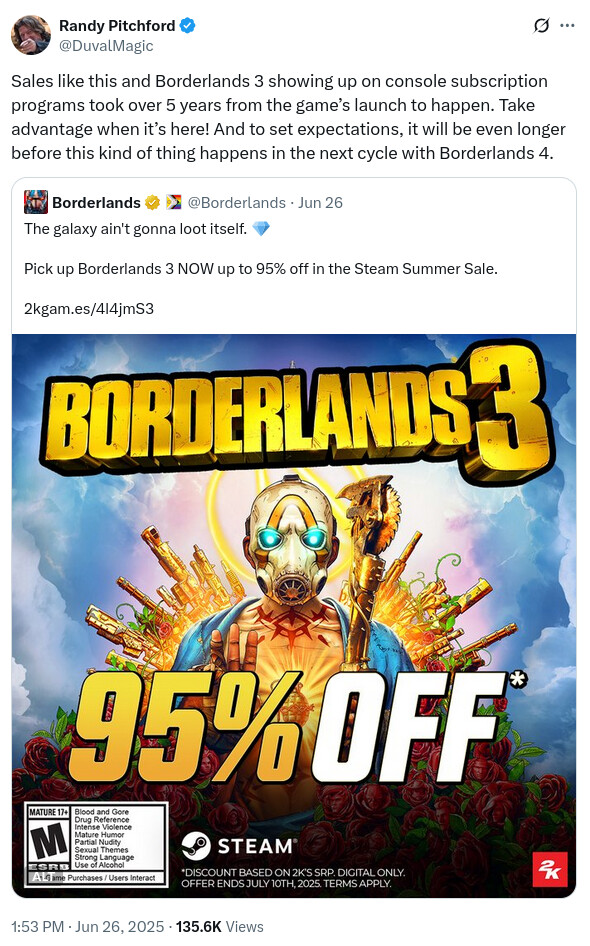The width and height of the screenshot is (590, 946).
Task: Click the Steam logo in the promo image
Action: point(237,845)
